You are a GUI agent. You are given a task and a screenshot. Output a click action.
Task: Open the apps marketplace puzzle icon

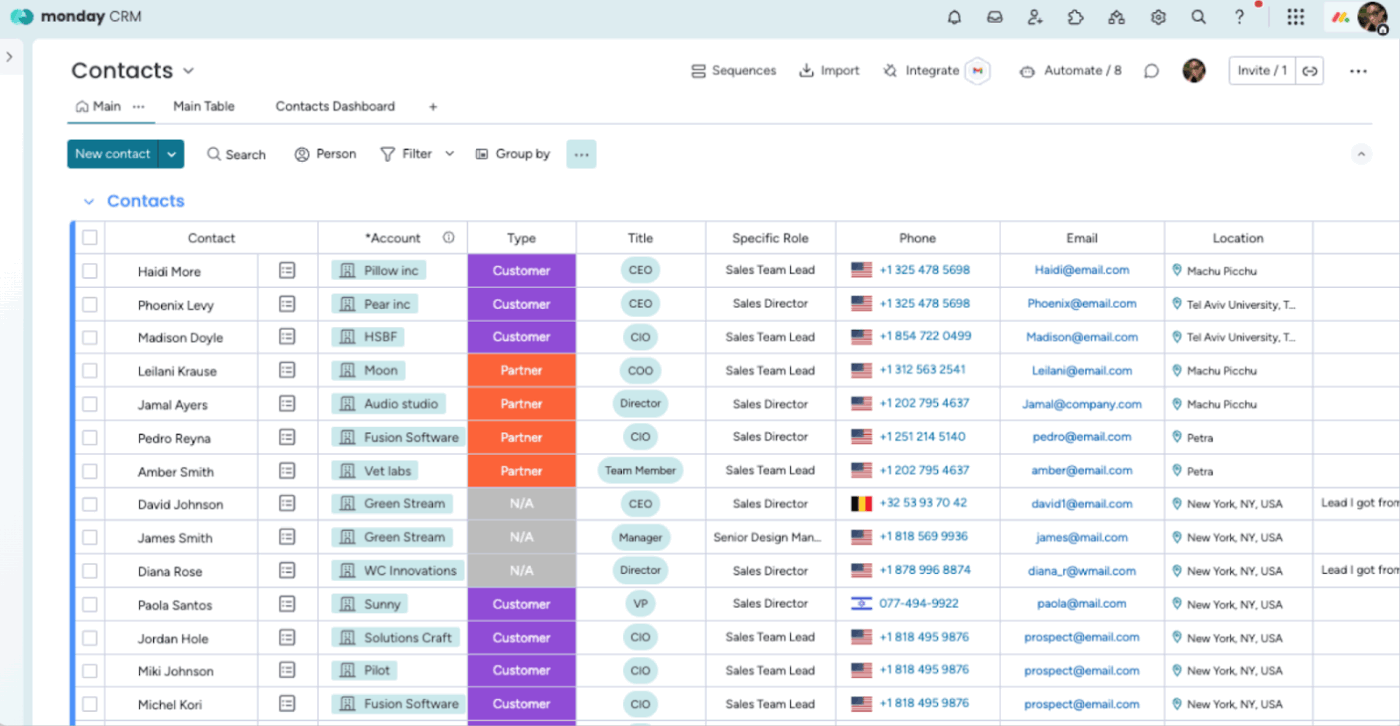tap(1075, 17)
